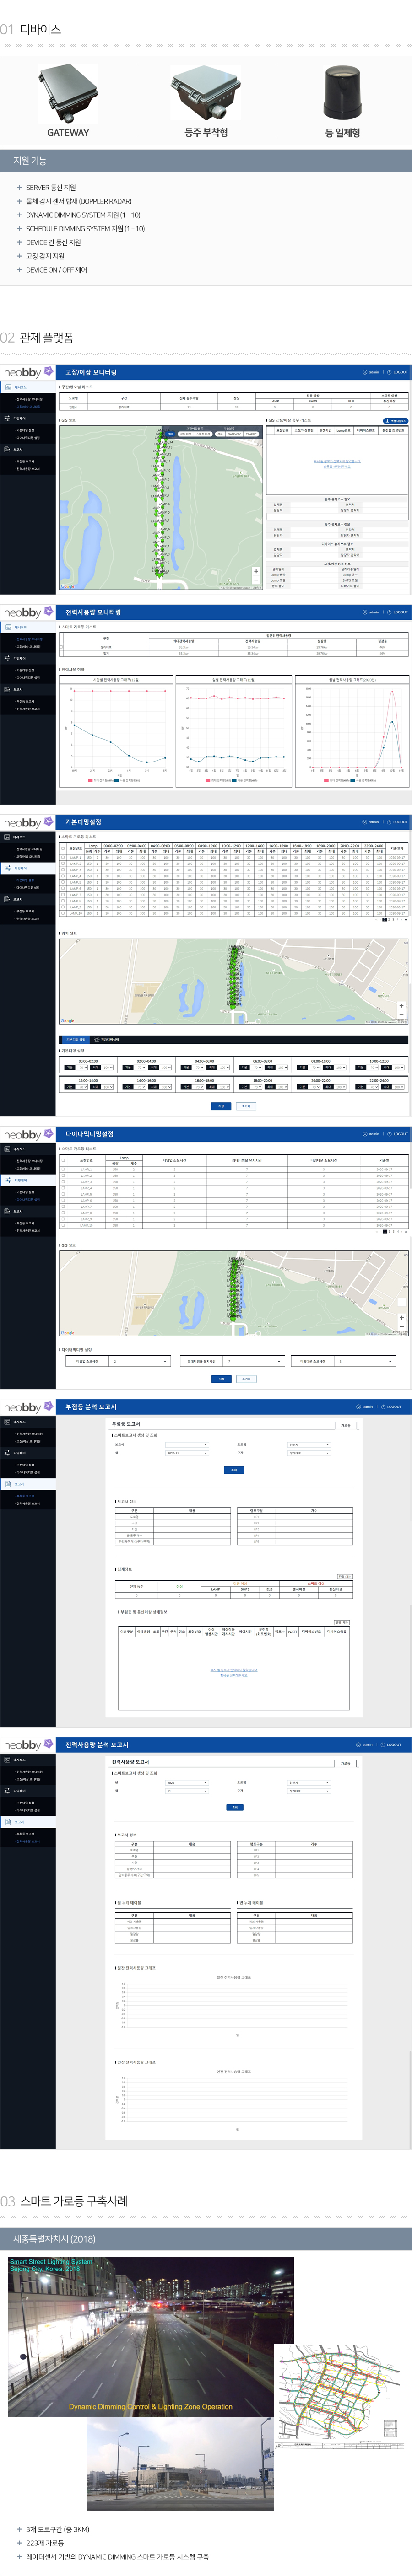Open middle dropdown in 다이나믹디밍값 설정 row
Screen dimensions: 412x2576
pos(254,1361)
